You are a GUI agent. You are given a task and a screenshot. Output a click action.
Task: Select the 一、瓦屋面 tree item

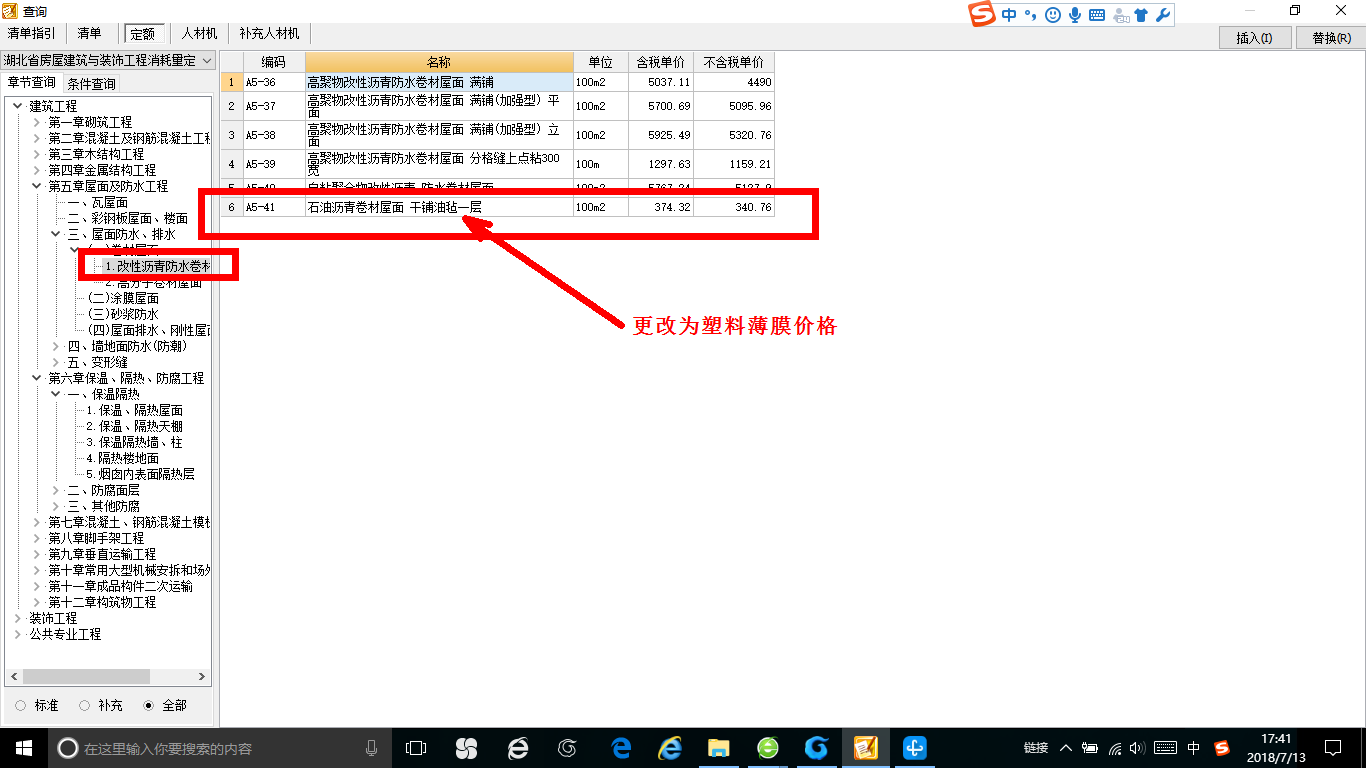pyautogui.click(x=98, y=202)
